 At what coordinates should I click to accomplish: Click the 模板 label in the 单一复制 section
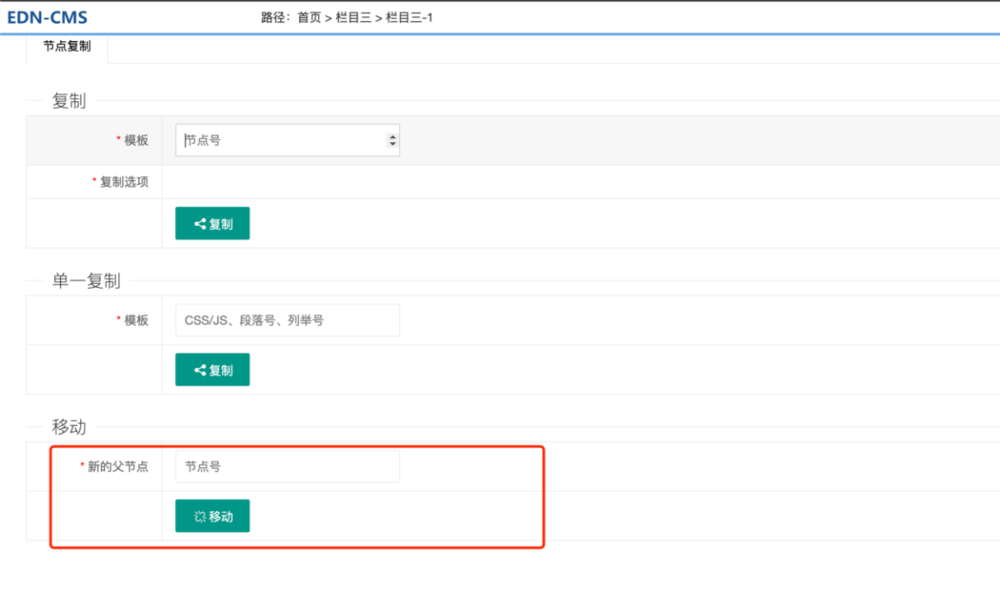point(135,321)
